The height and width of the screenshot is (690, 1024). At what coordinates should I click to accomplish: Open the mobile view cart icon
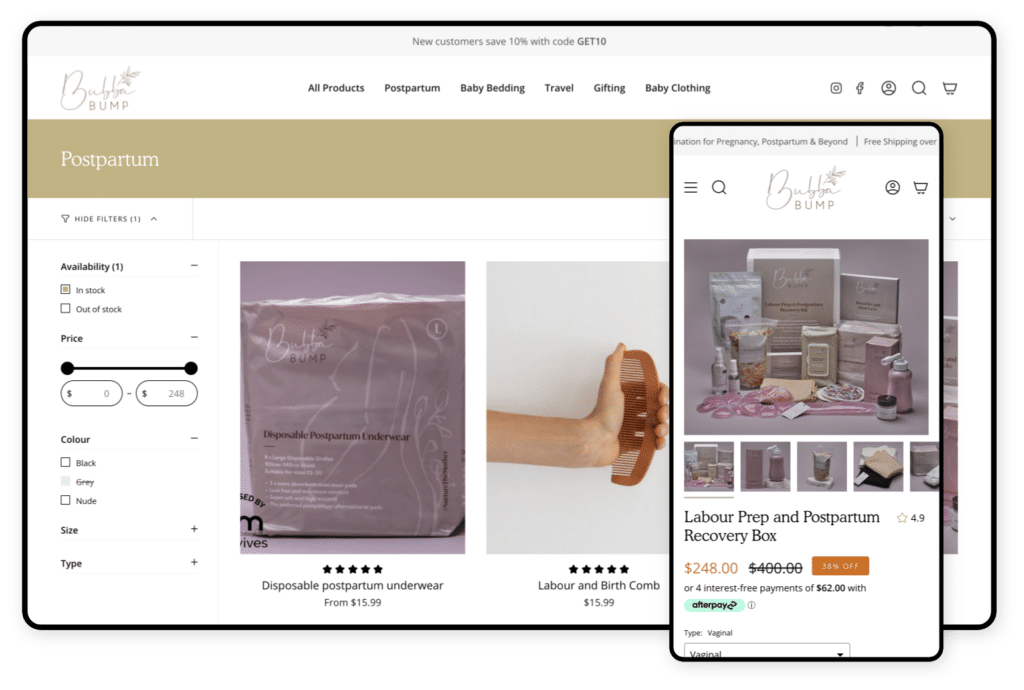click(x=921, y=187)
